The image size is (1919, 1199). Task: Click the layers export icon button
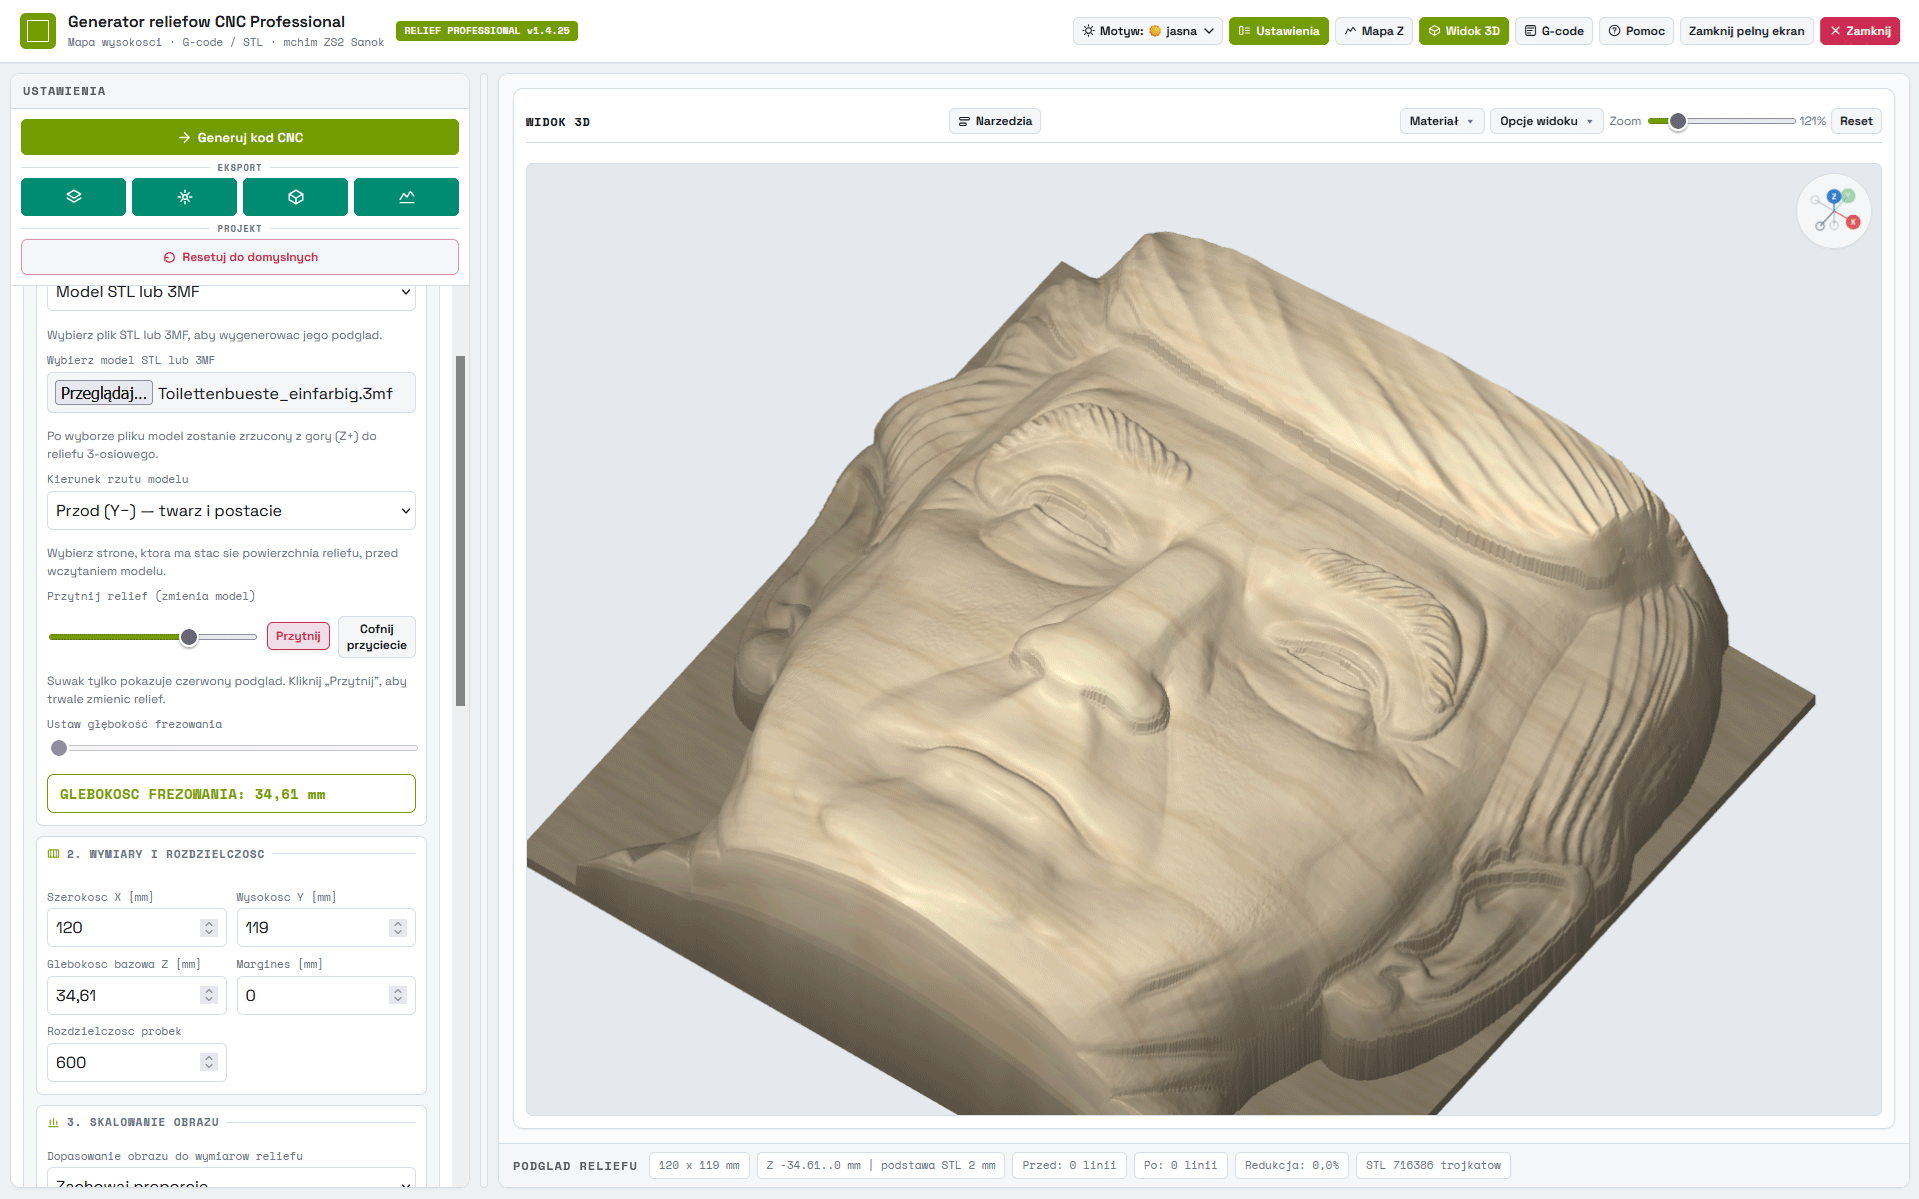(x=73, y=197)
